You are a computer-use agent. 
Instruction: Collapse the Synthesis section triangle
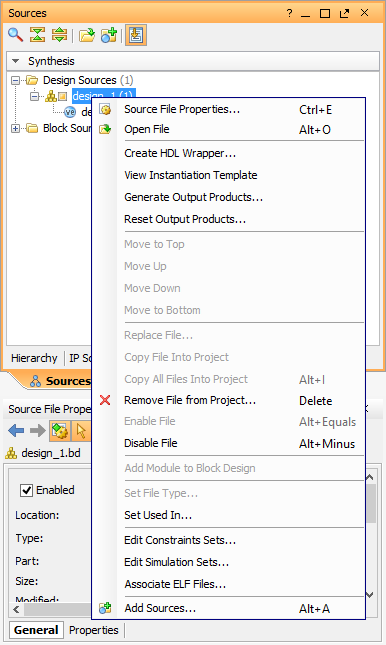(x=16, y=61)
